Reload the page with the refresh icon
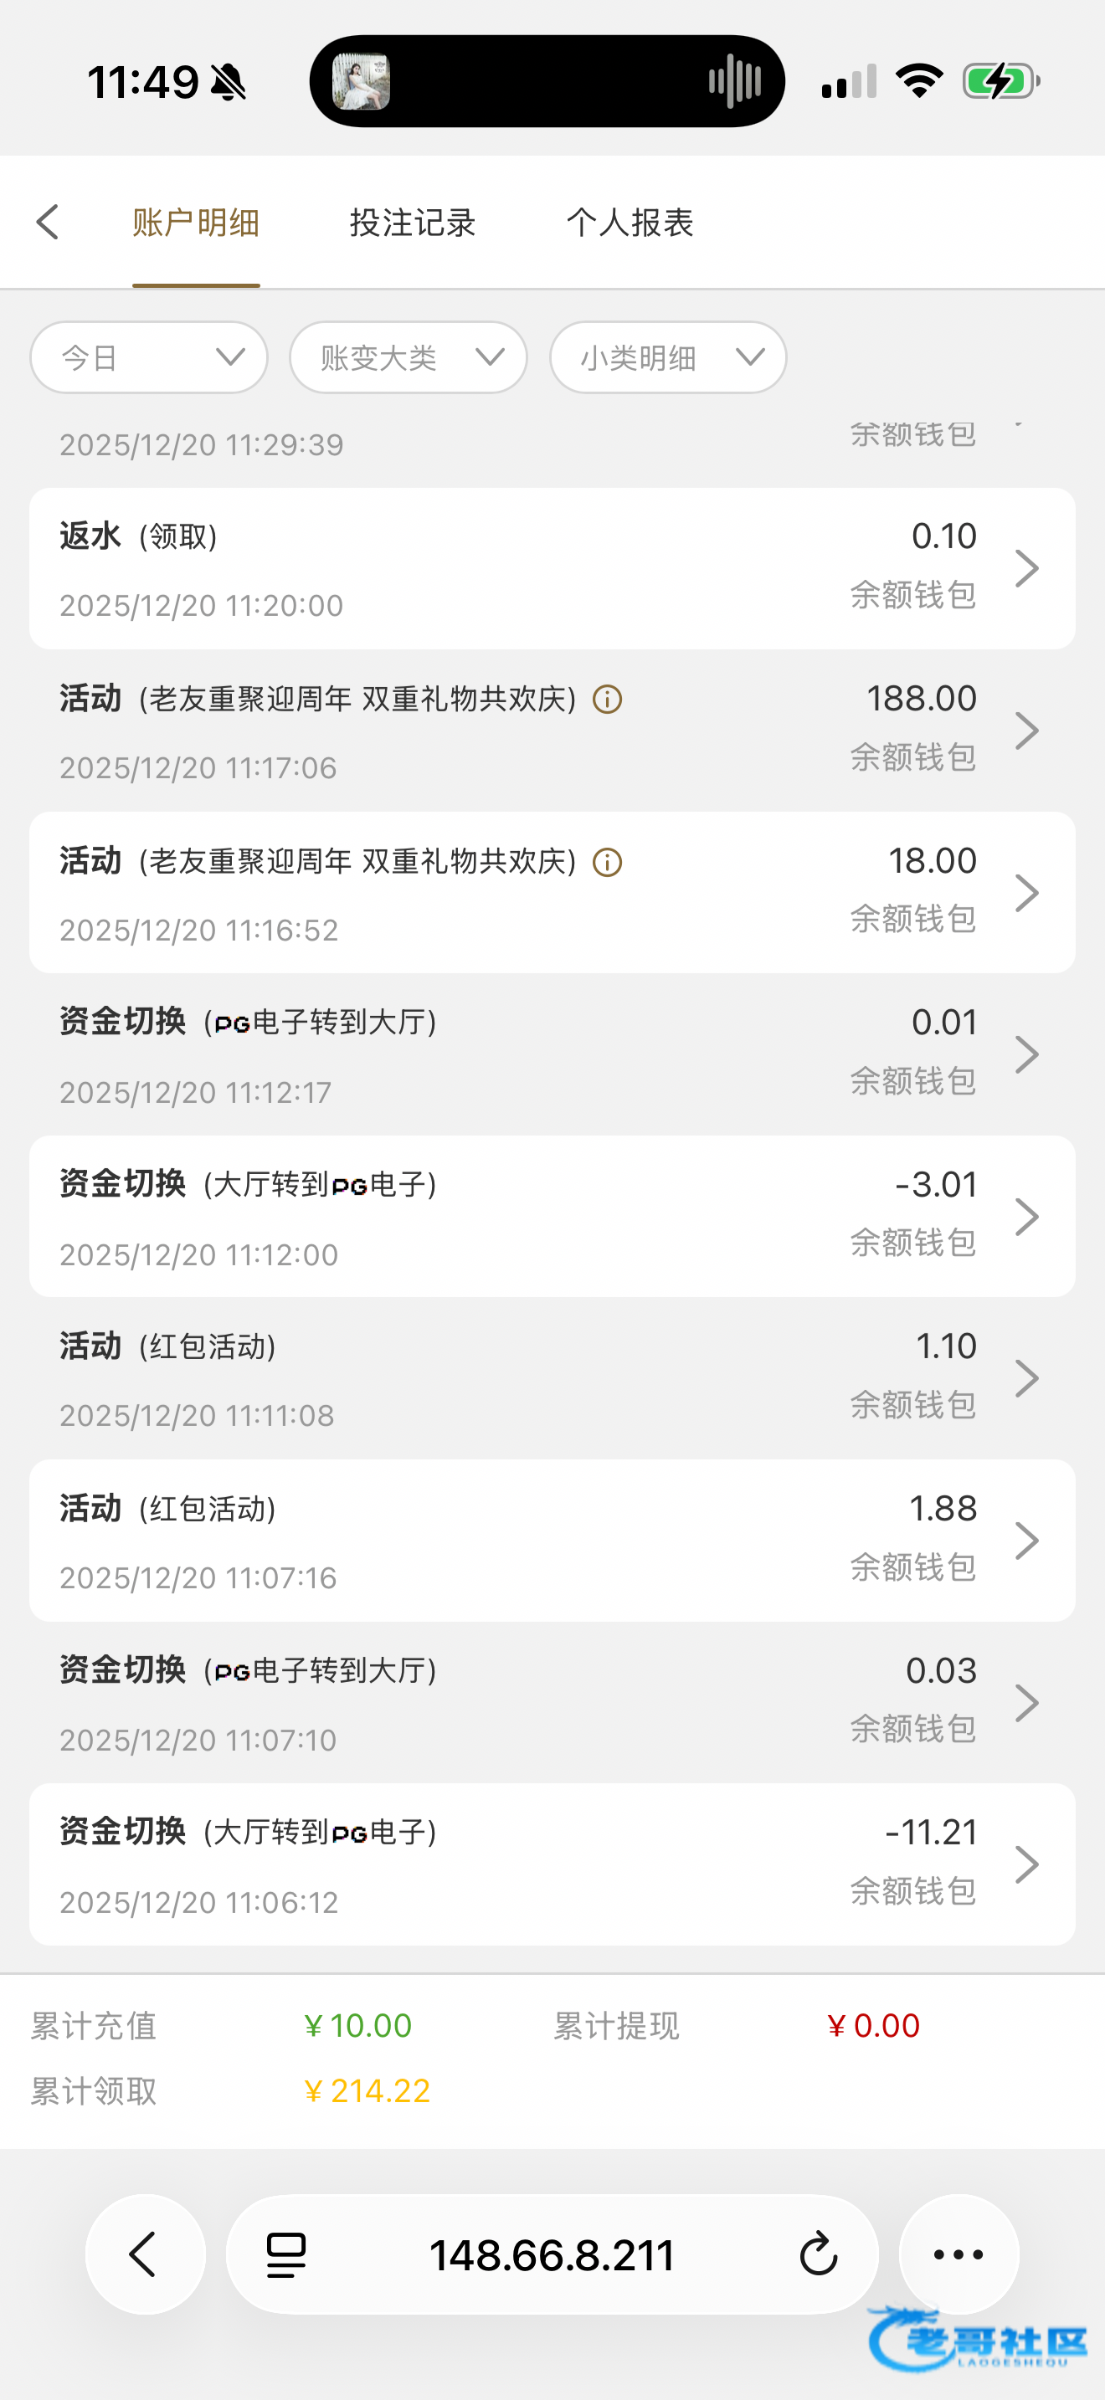The image size is (1105, 2400). click(x=817, y=2255)
